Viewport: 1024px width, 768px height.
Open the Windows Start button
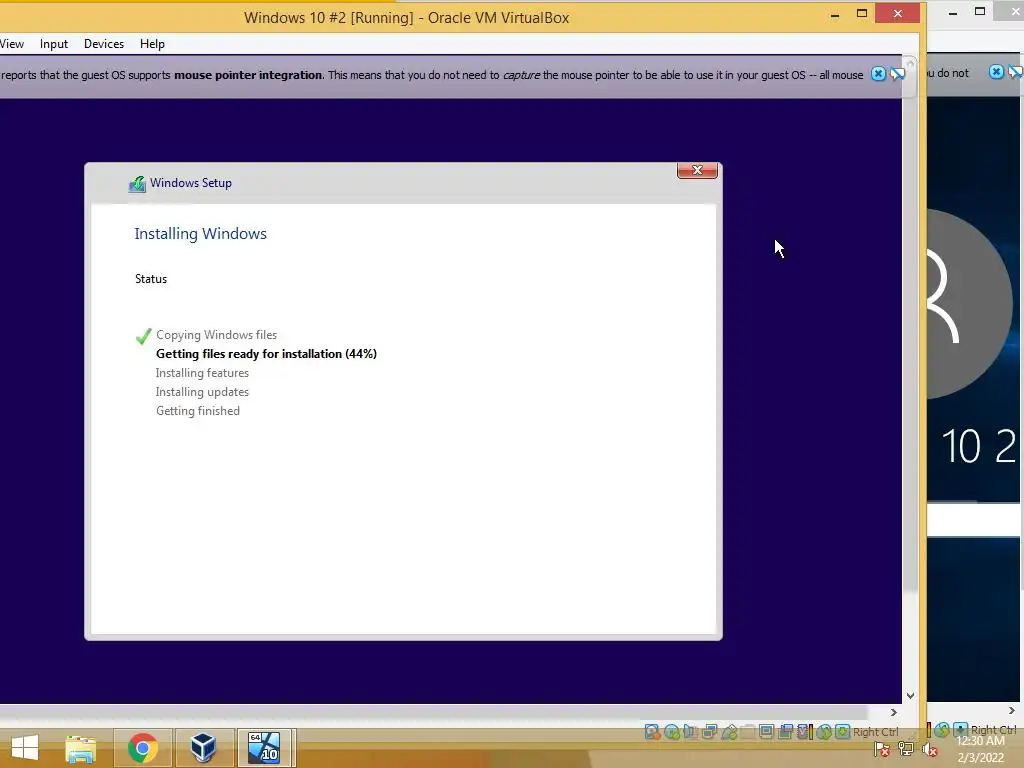[25, 748]
